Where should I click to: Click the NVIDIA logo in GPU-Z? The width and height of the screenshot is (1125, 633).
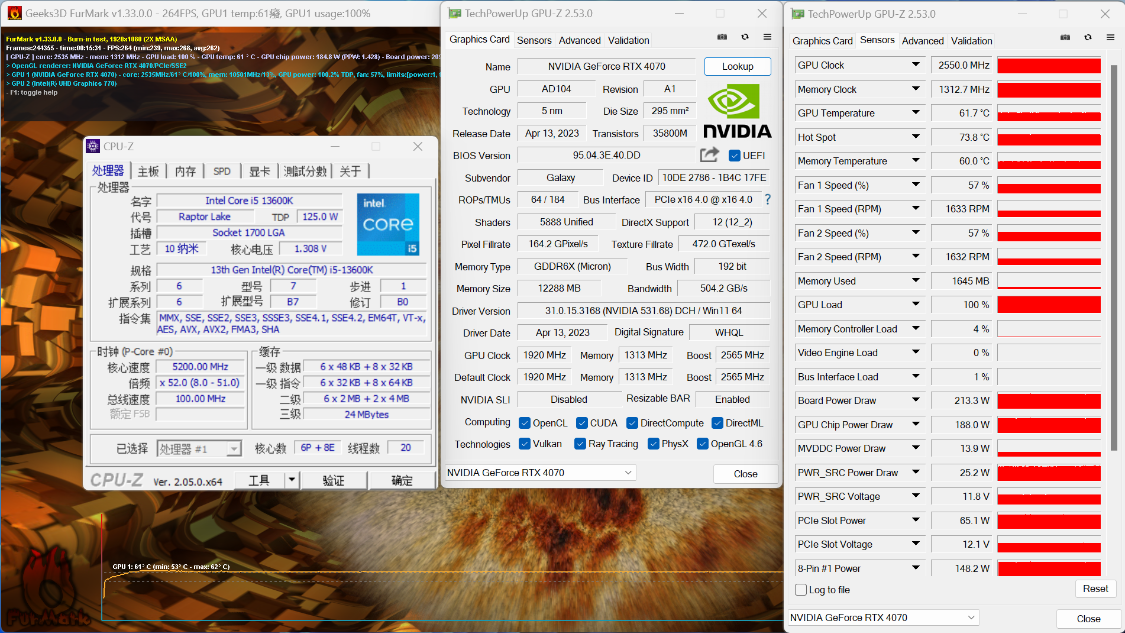click(x=737, y=111)
